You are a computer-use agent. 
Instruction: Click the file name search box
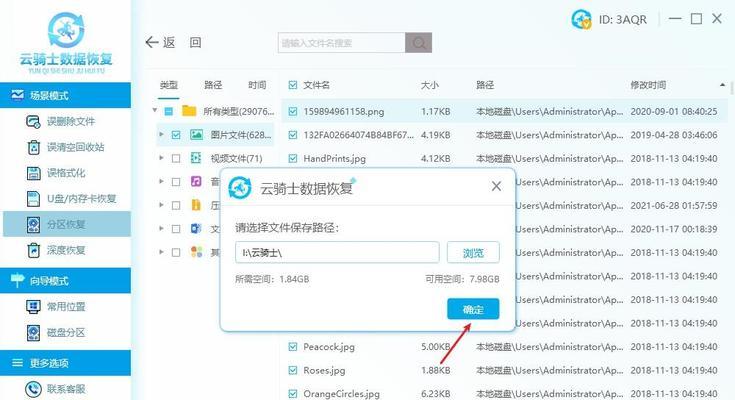pos(341,43)
